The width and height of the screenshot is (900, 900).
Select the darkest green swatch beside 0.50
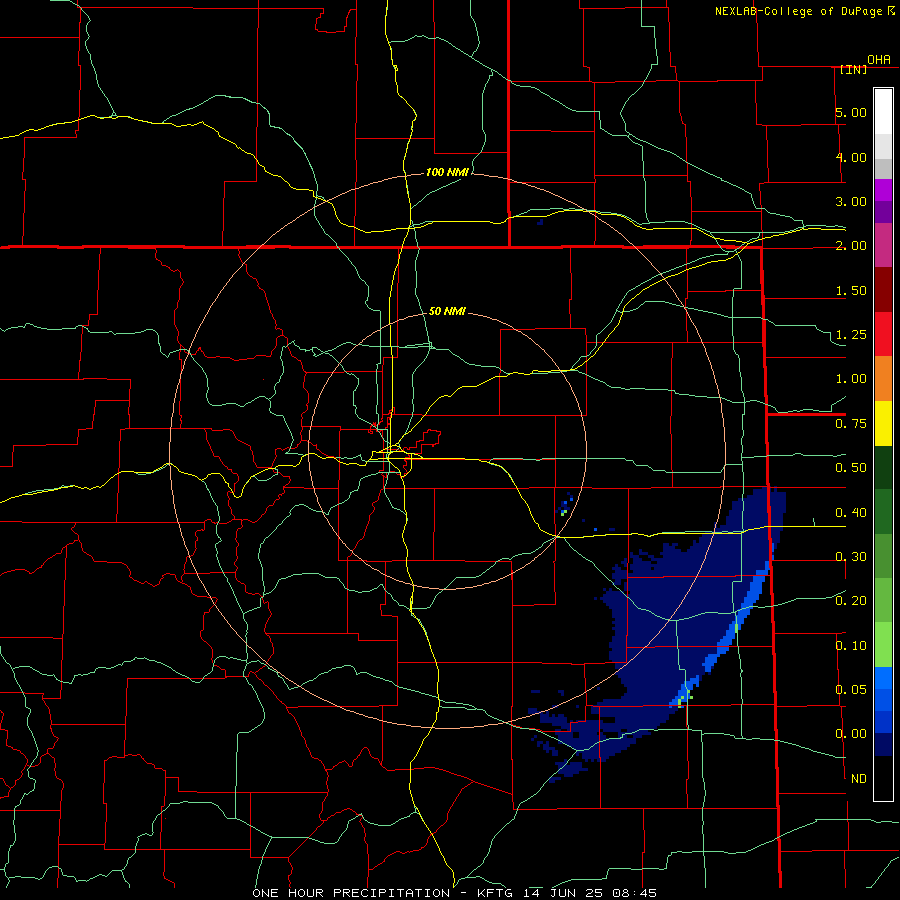883,467
